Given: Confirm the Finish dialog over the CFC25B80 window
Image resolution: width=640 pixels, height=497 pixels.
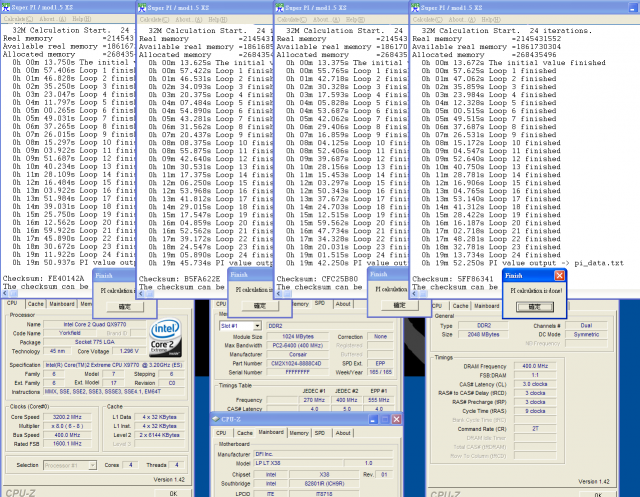Looking at the screenshot, I should (400, 305).
